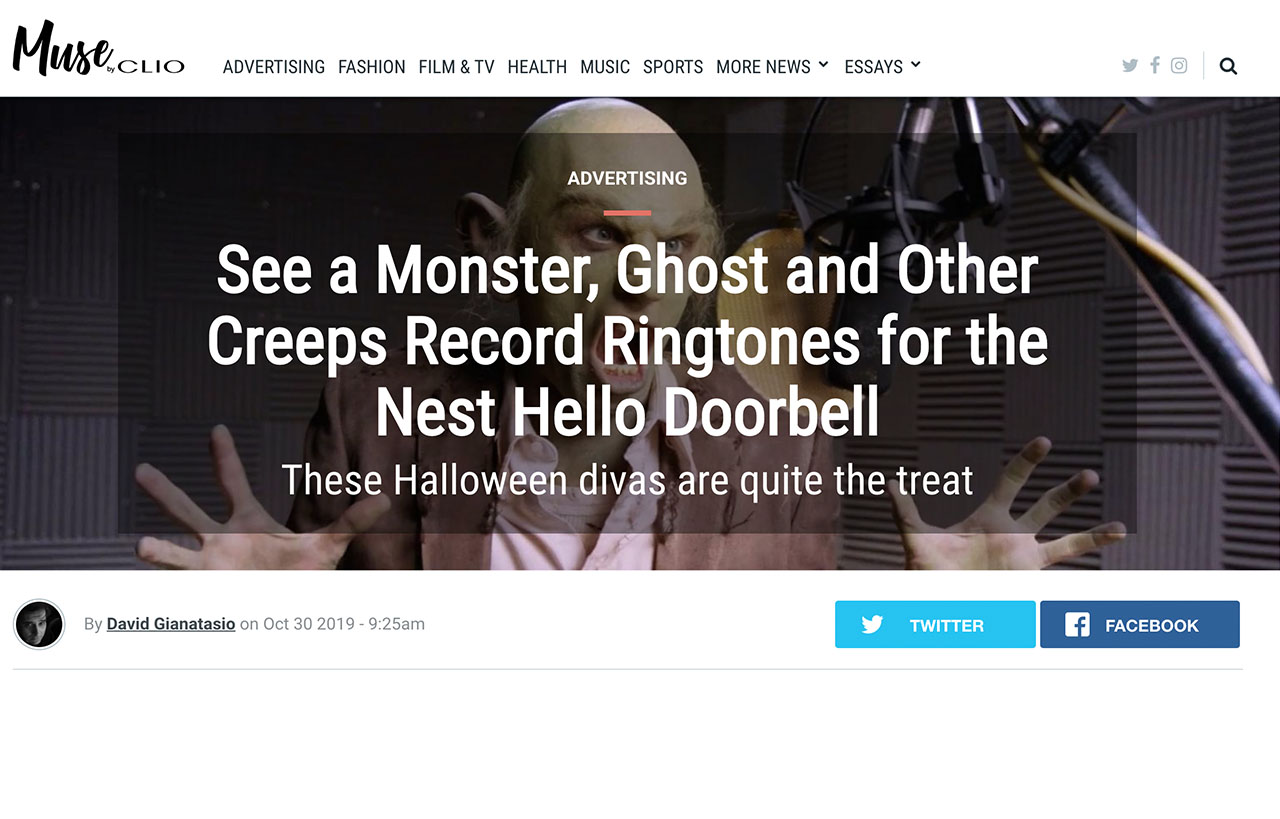Open the Instagram icon in header

(1179, 66)
